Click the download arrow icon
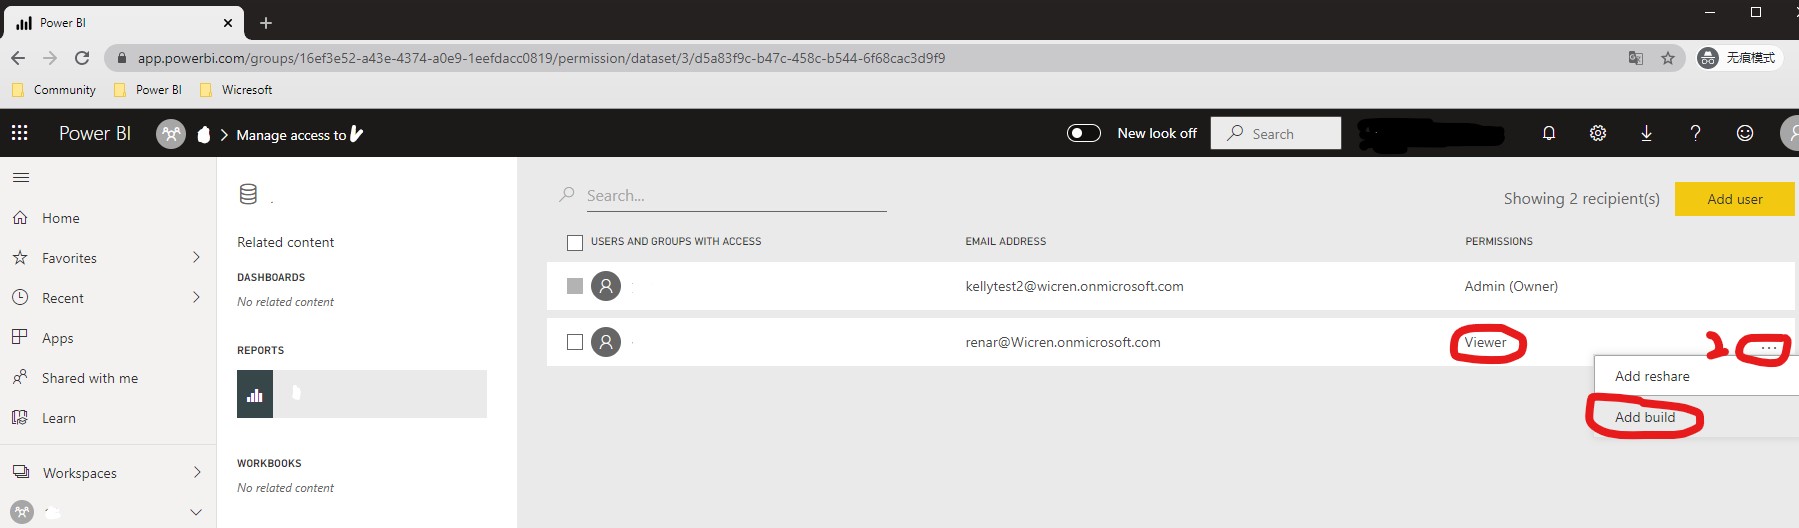This screenshot has height=528, width=1799. 1646,133
